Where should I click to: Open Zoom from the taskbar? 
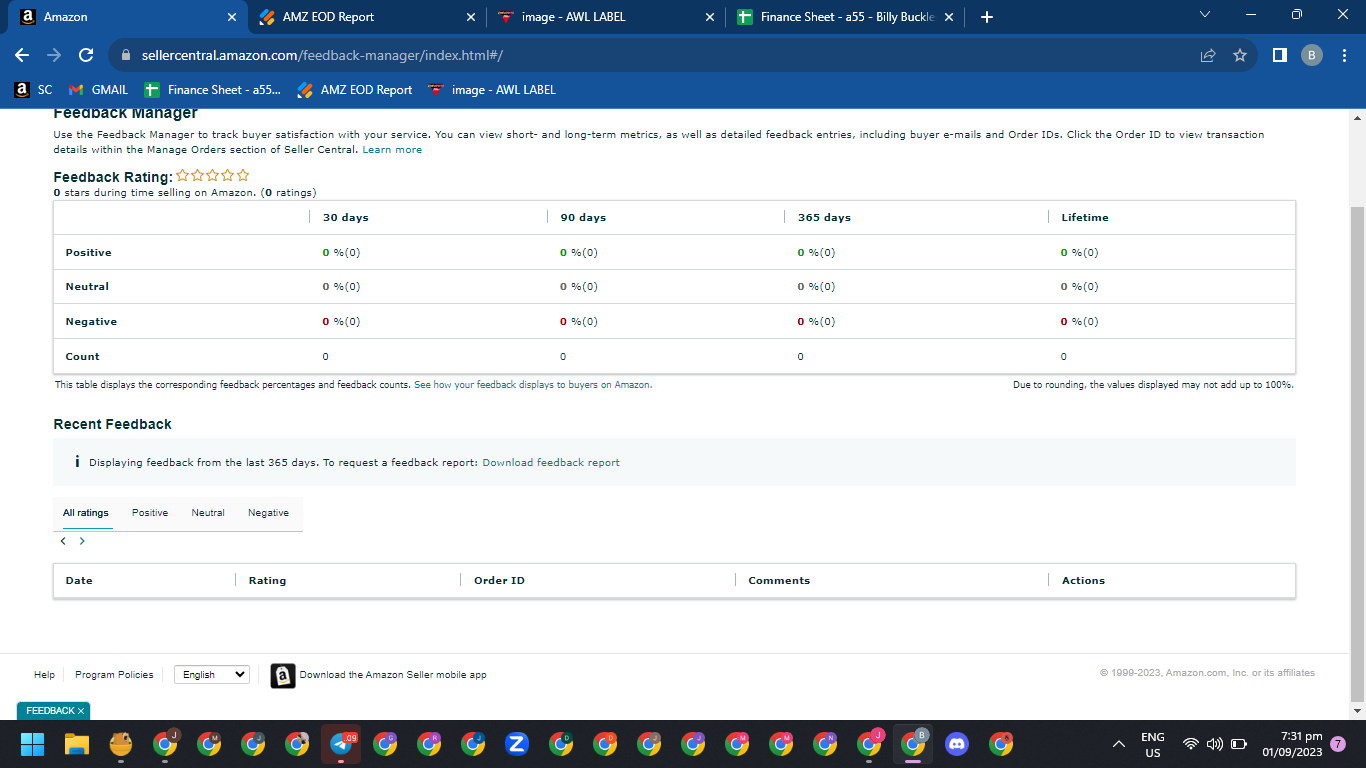tap(517, 744)
